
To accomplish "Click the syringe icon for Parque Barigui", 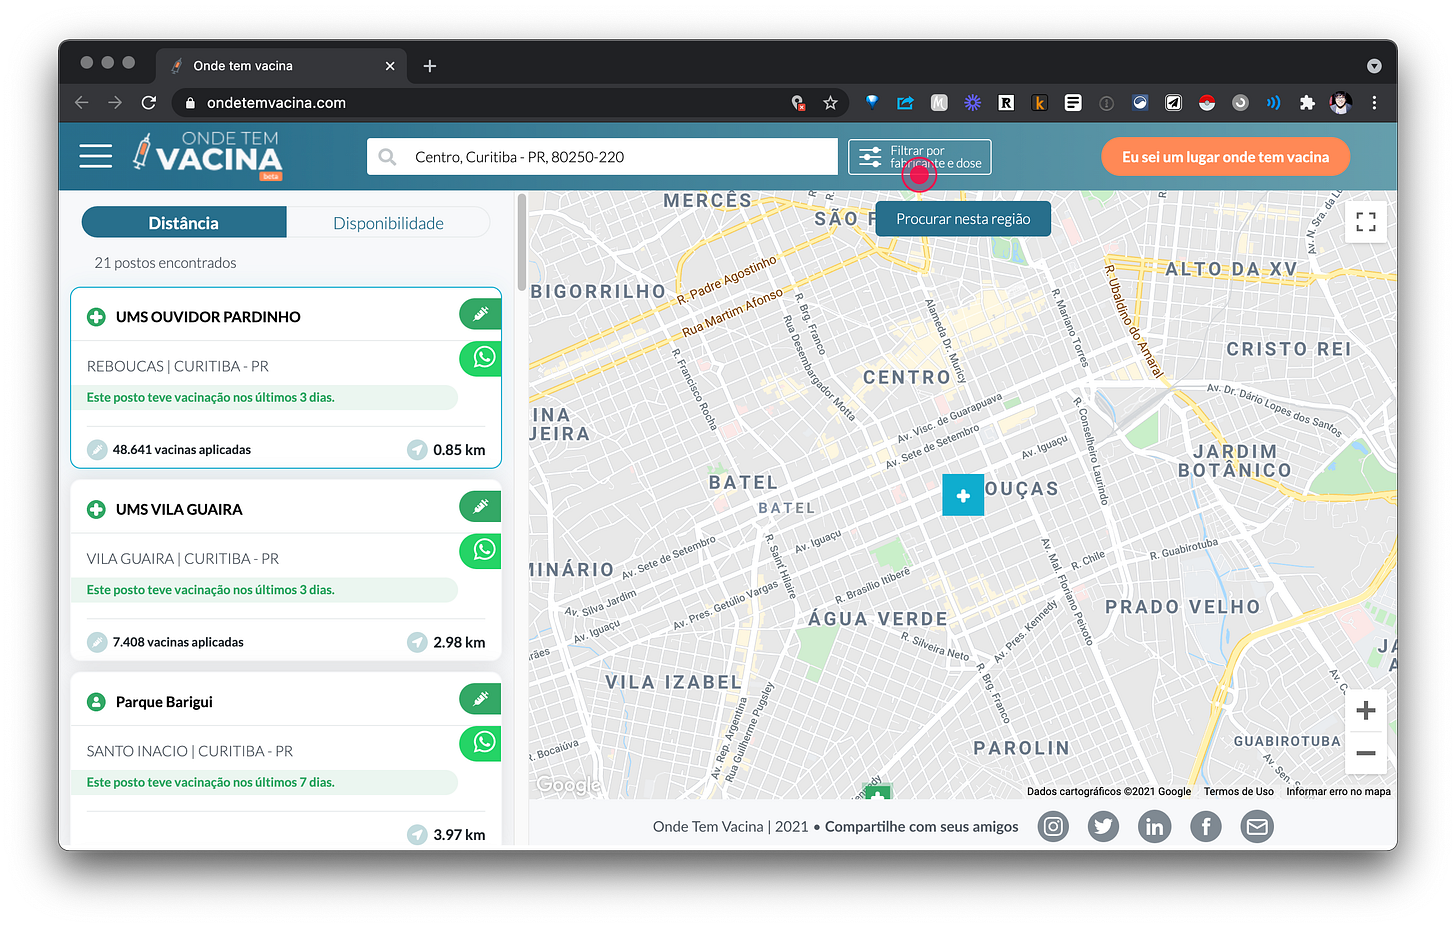I will [x=480, y=699].
